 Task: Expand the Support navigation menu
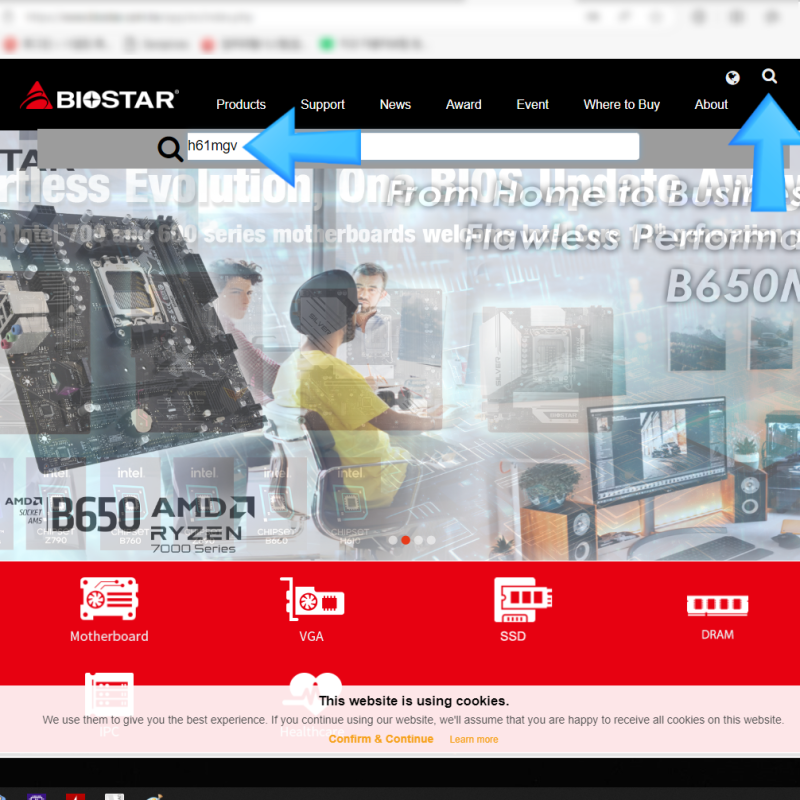pos(322,104)
